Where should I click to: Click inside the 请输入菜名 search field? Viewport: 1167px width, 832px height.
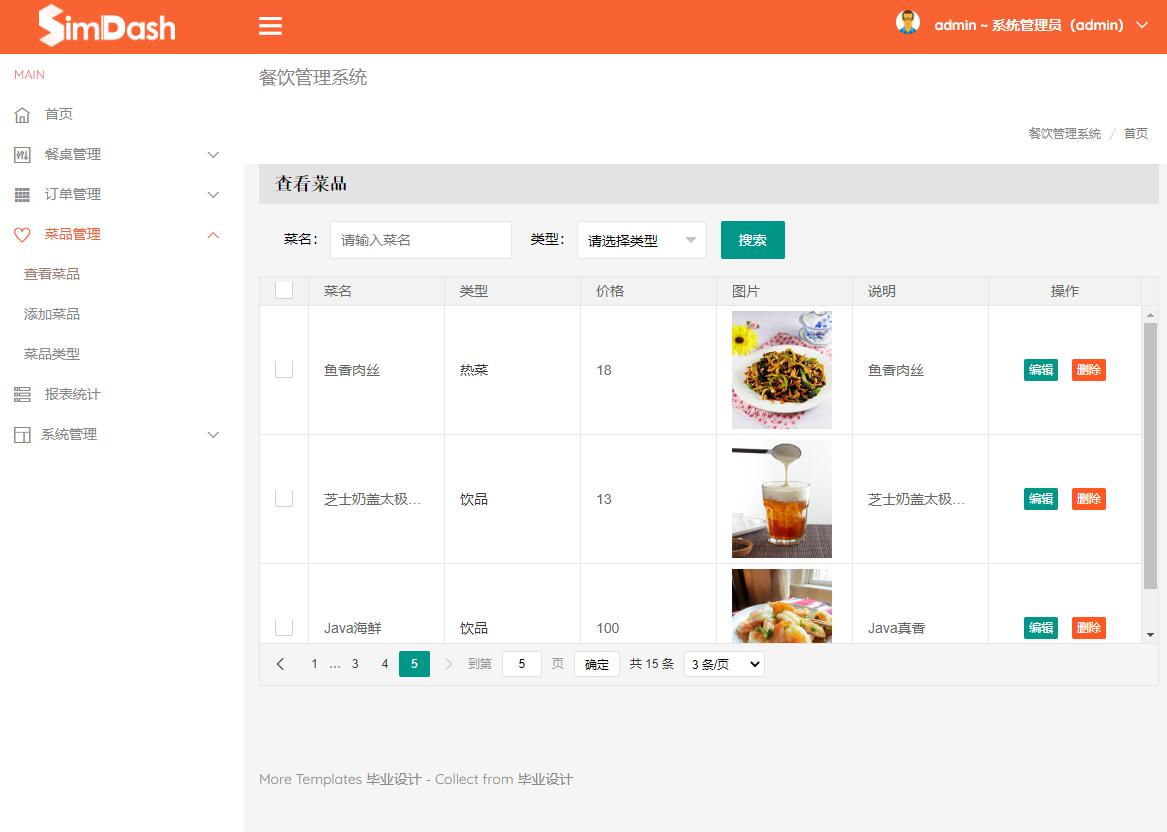420,240
